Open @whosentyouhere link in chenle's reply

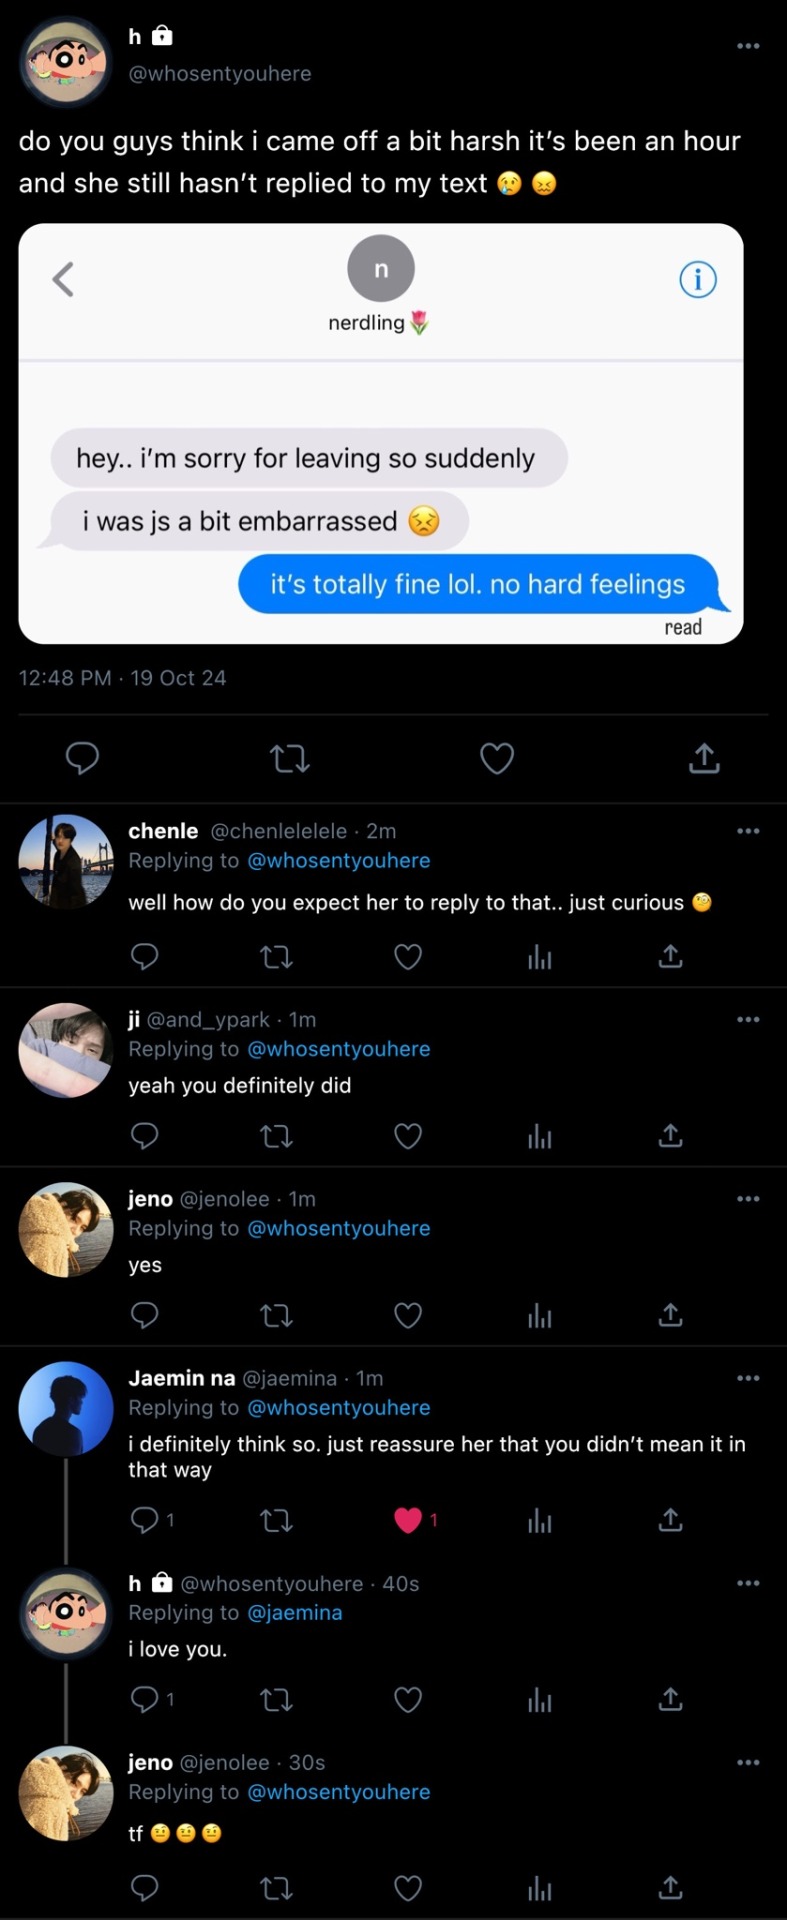coord(339,861)
